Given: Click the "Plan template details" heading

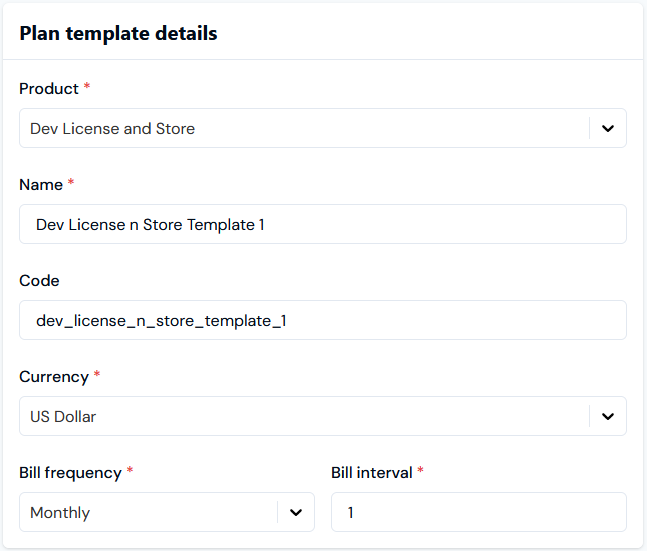Looking at the screenshot, I should pos(118,33).
